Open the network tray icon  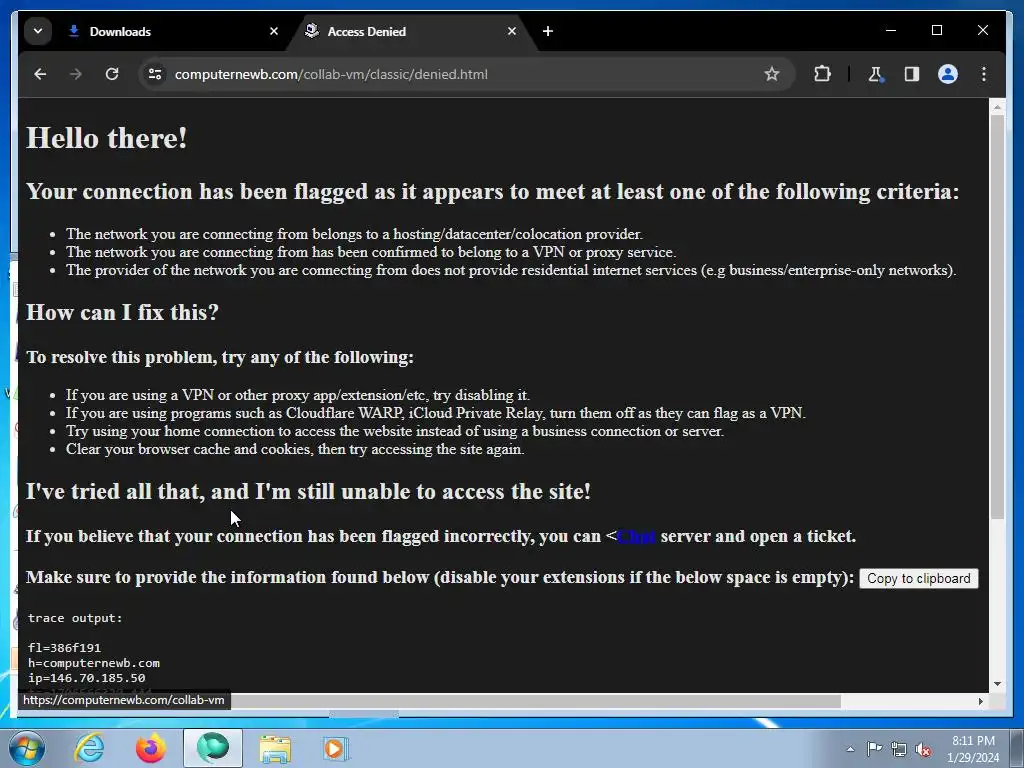[899, 750]
